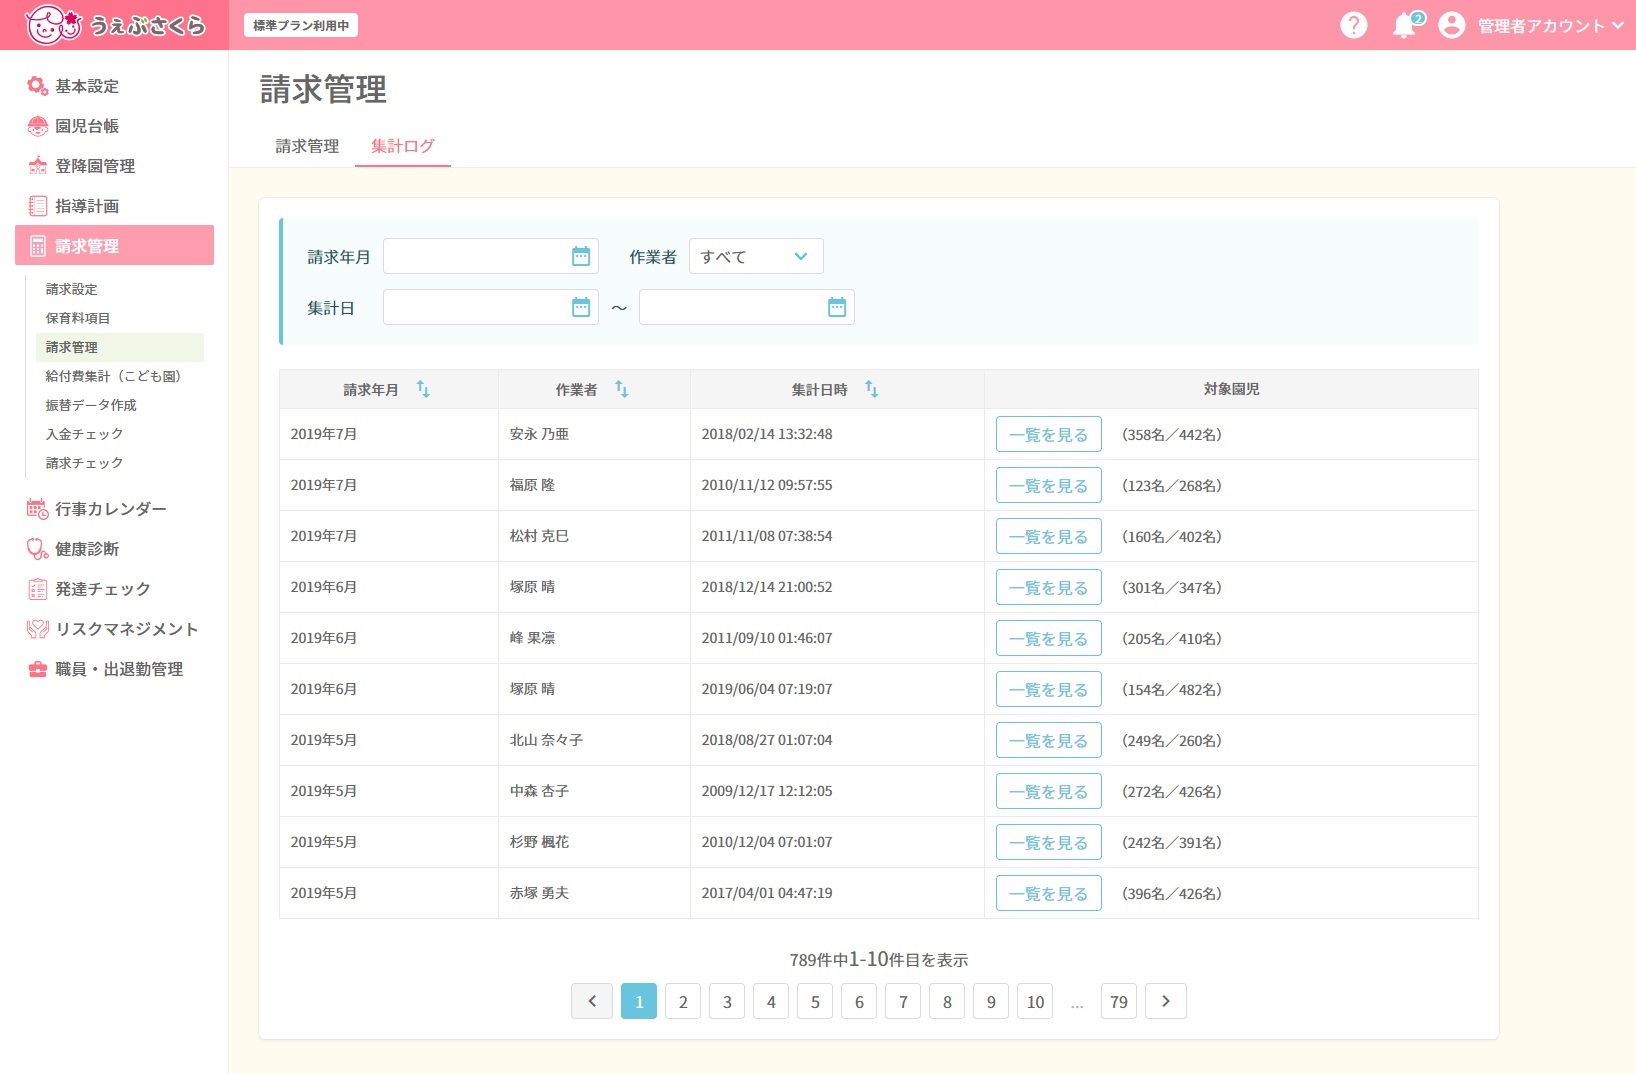Open 発達チェック checklist icon in sidebar

point(38,589)
